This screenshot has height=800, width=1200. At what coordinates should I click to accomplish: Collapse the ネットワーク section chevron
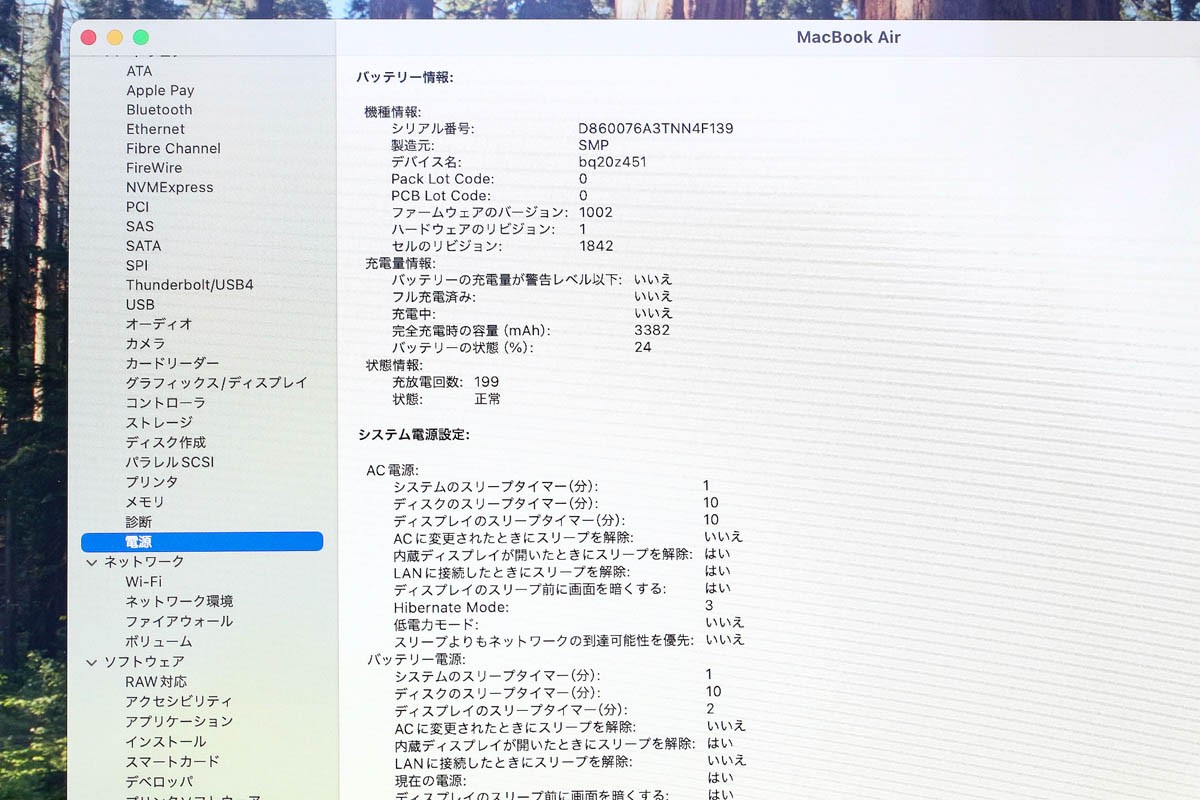point(92,562)
